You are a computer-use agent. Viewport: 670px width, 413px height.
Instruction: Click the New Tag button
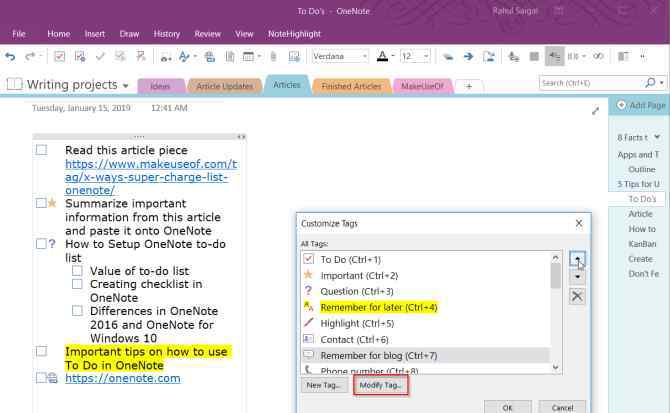[x=323, y=385]
